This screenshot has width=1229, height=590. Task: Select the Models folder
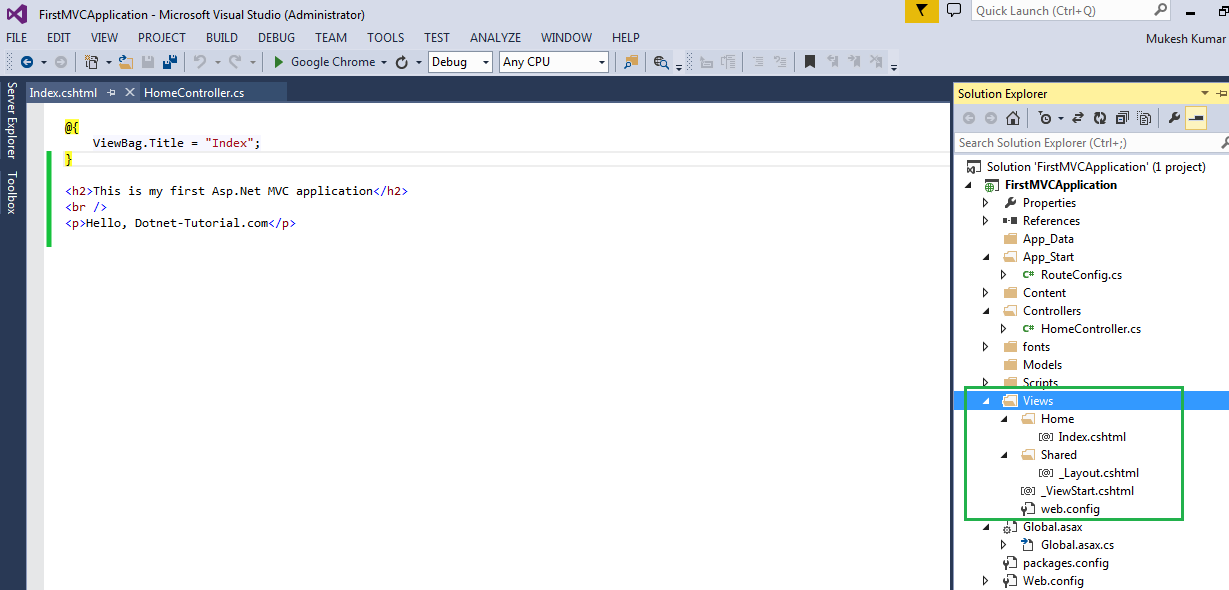tap(1042, 365)
